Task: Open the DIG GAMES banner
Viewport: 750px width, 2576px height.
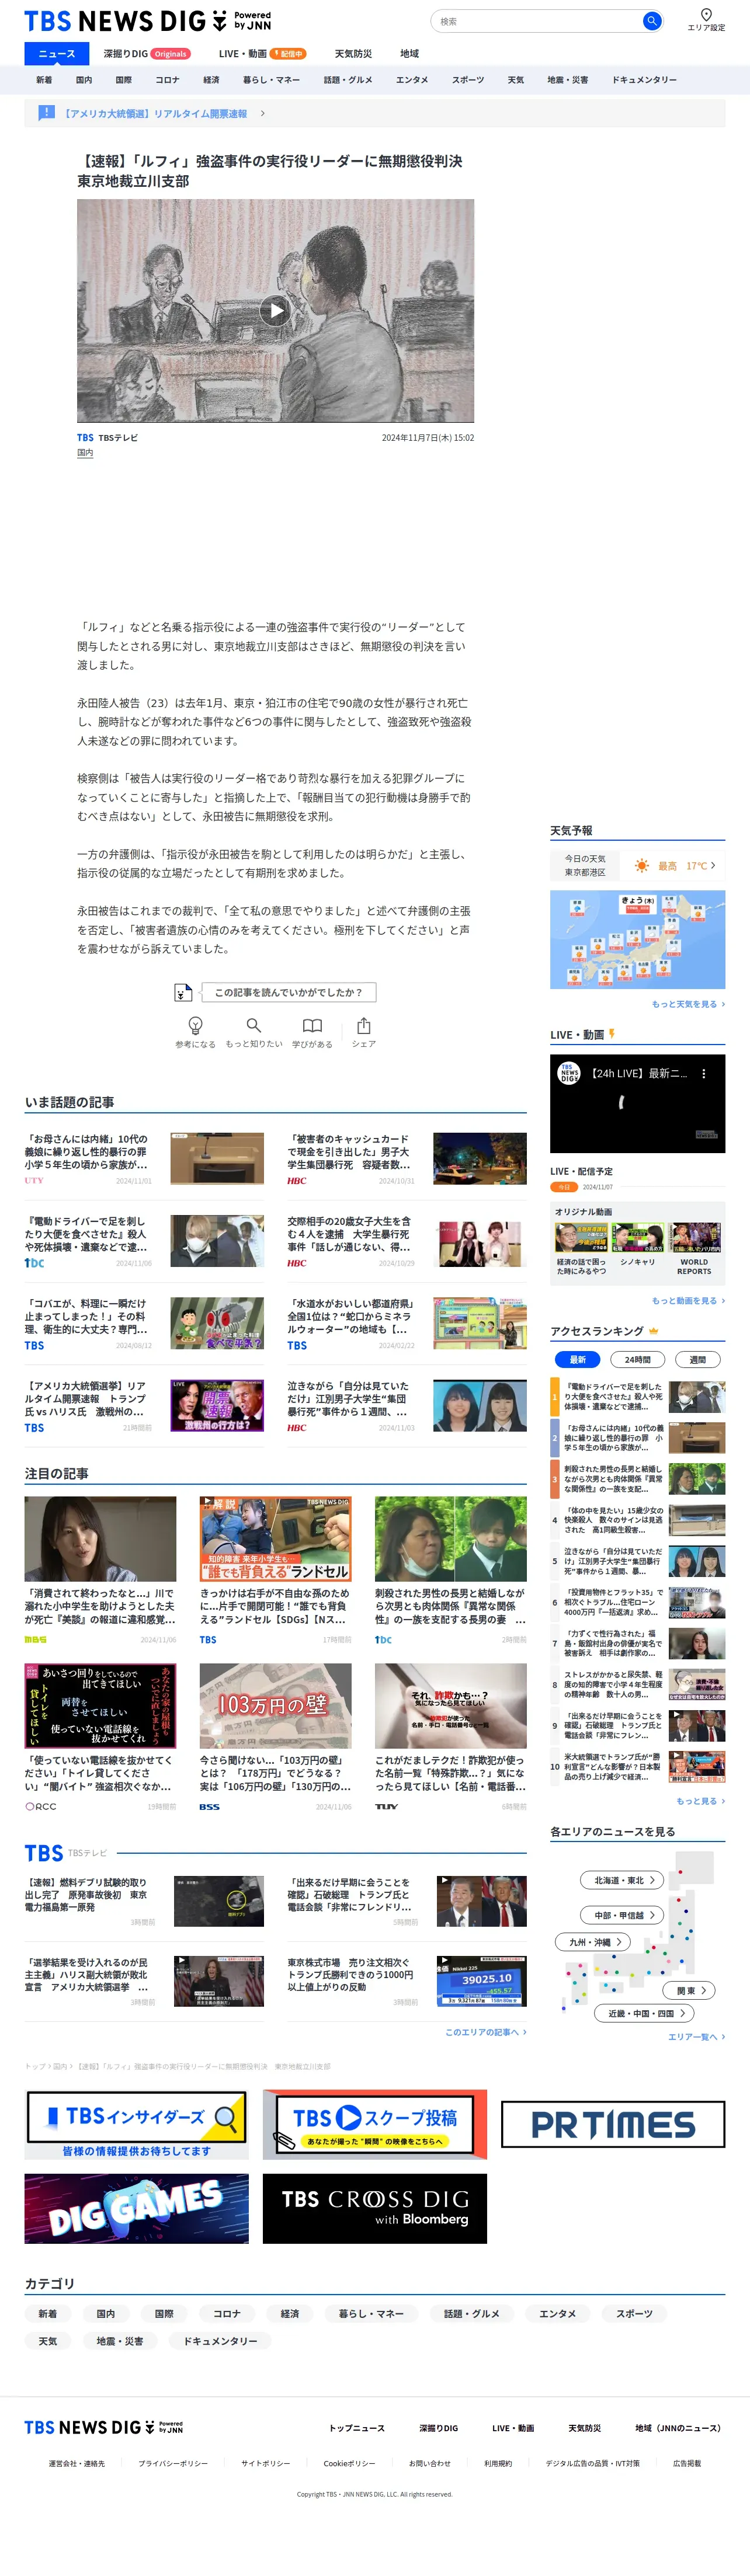Action: click(x=136, y=2208)
